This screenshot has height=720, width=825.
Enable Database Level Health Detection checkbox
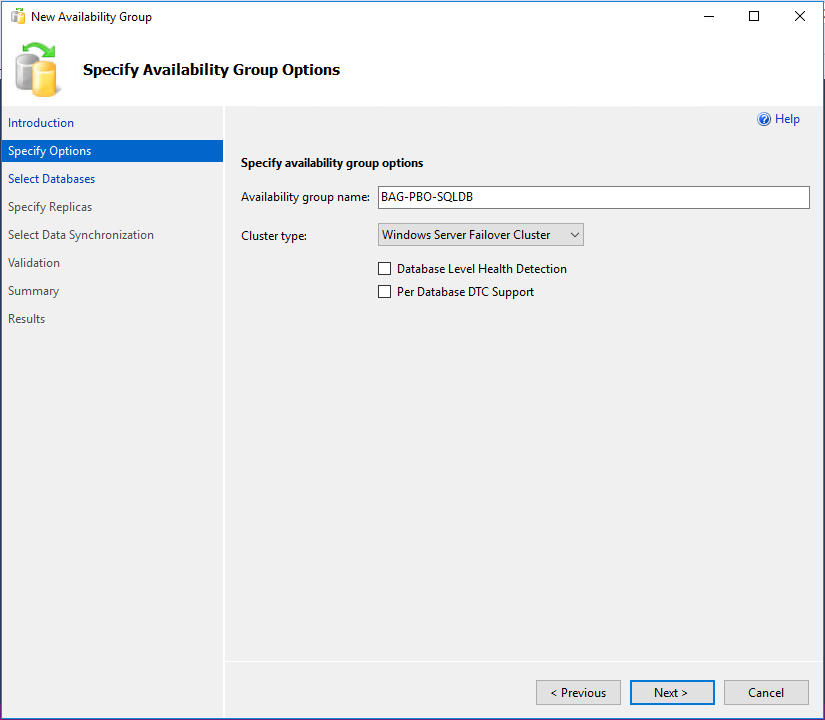[x=384, y=269]
